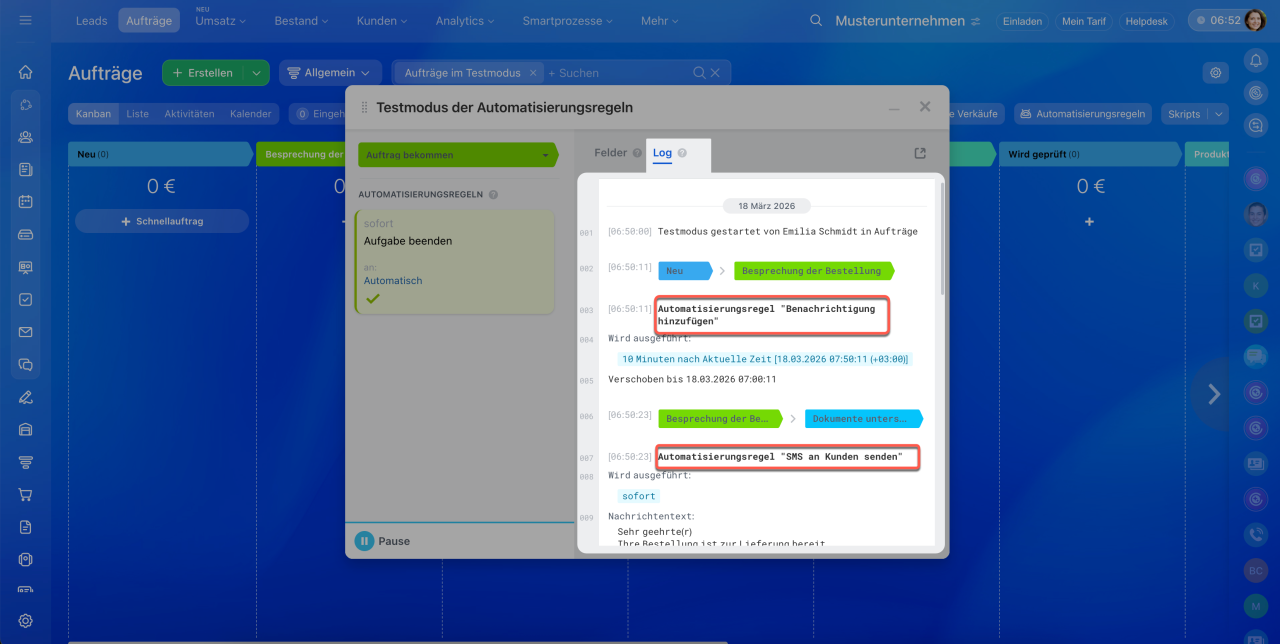
Task: Go to the home icon in left sidebar
Action: (26, 72)
